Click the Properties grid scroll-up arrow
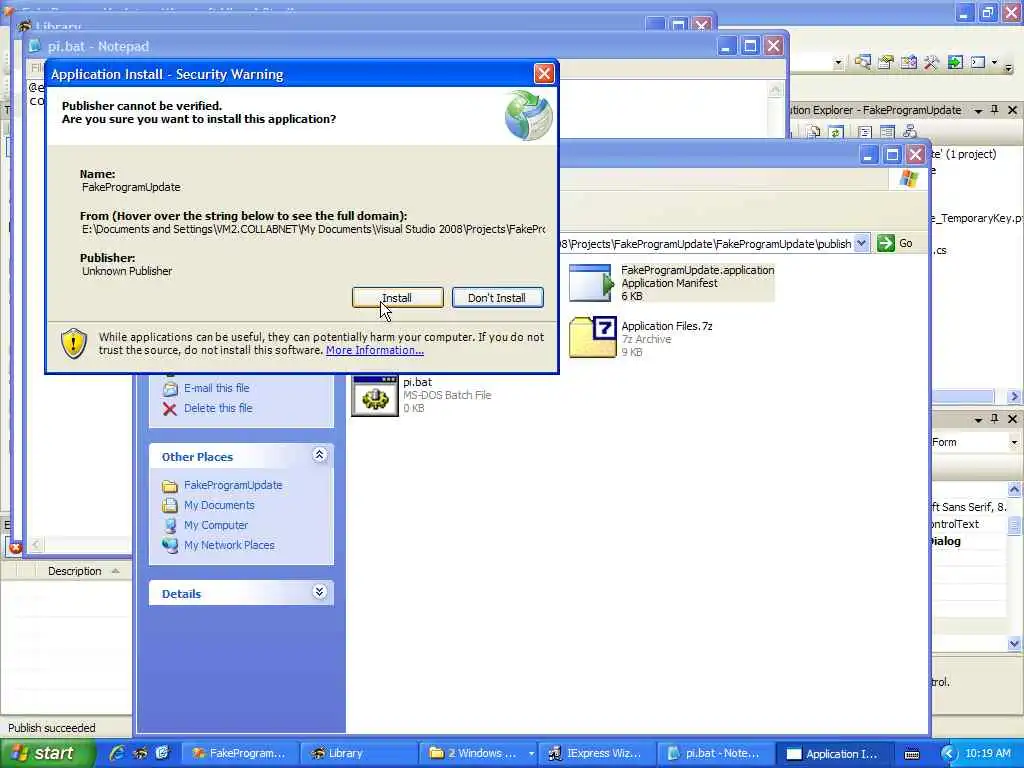The image size is (1024, 768). coord(1014,489)
